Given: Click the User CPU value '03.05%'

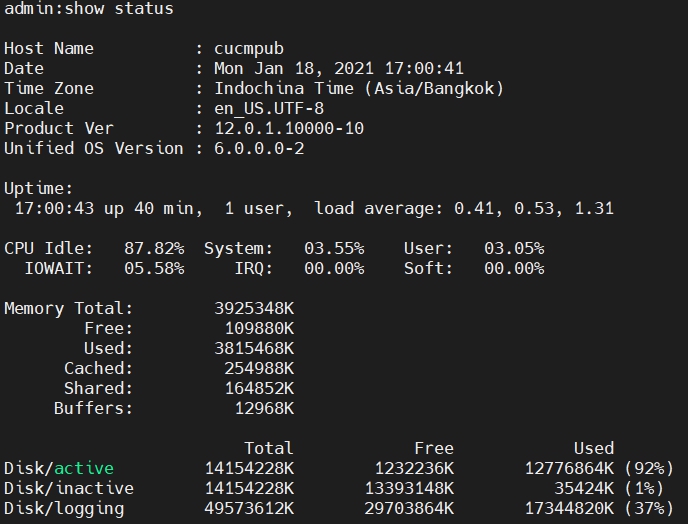Looking at the screenshot, I should 514,248.
